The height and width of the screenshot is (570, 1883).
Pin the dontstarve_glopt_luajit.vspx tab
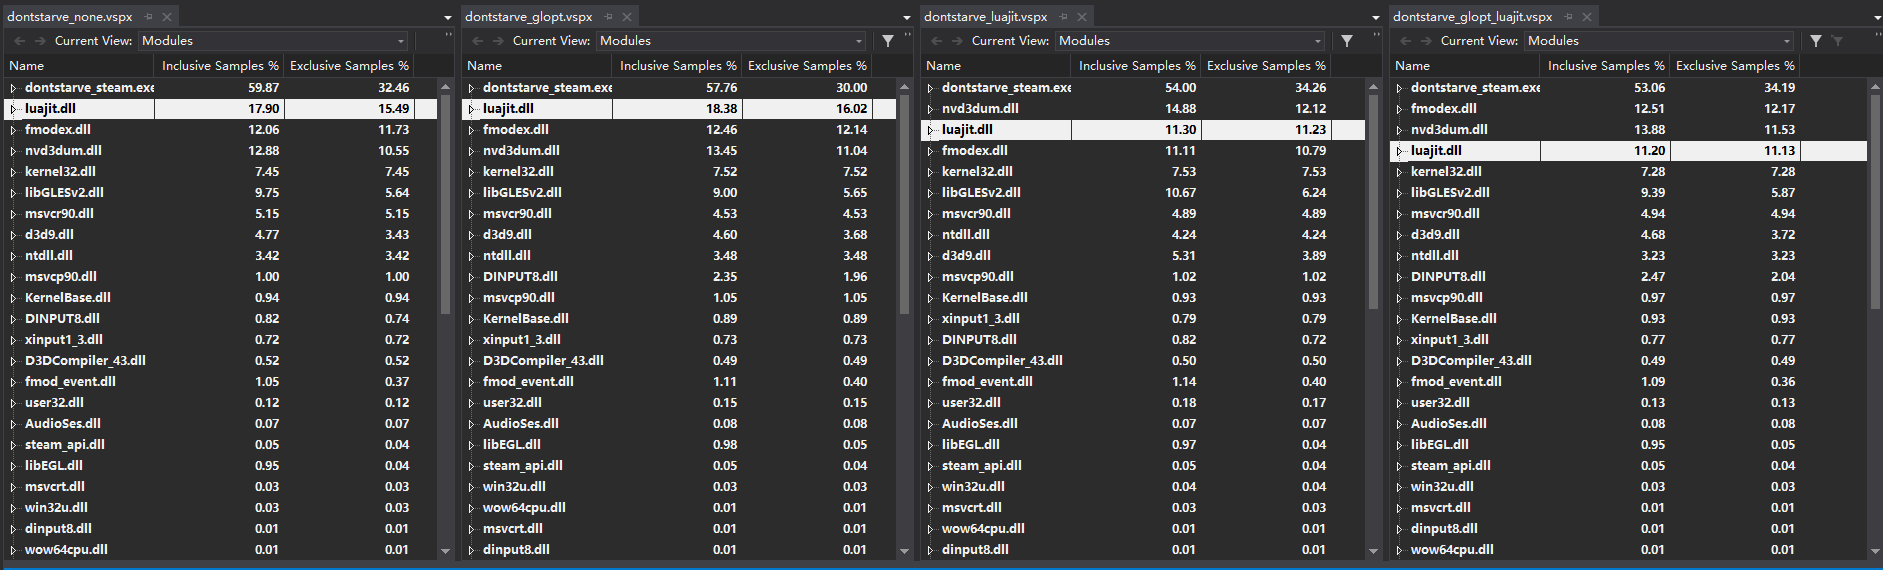(x=1568, y=17)
